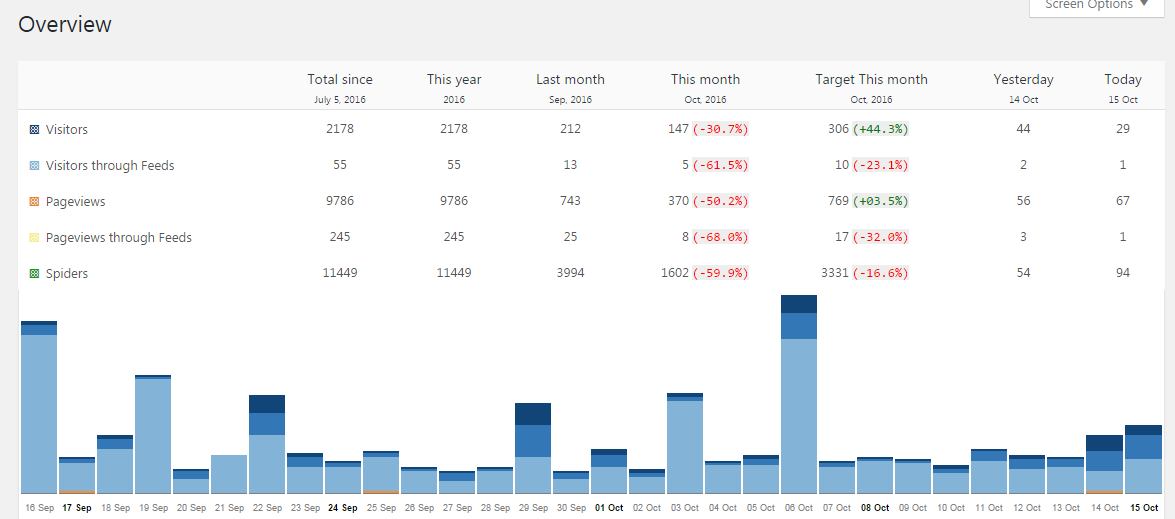Click the Pageviews row label
This screenshot has width=1175, height=519.
point(75,201)
